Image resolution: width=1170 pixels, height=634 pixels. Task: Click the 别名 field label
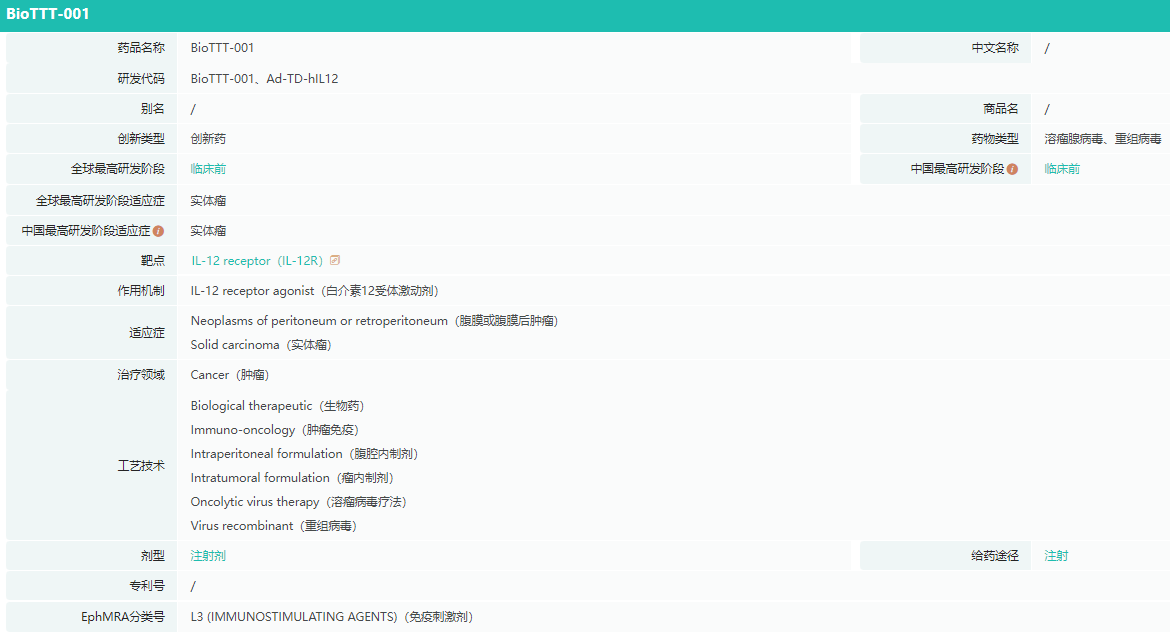click(153, 109)
